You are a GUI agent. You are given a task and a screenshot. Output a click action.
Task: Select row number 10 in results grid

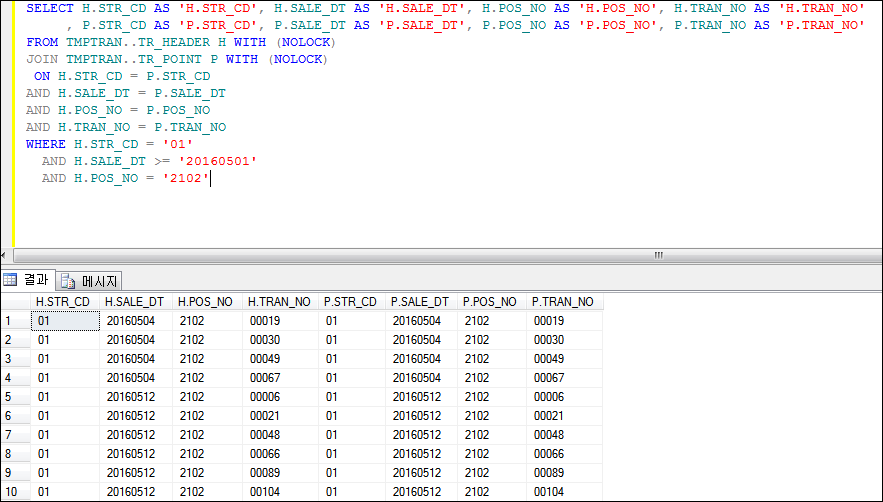15,492
